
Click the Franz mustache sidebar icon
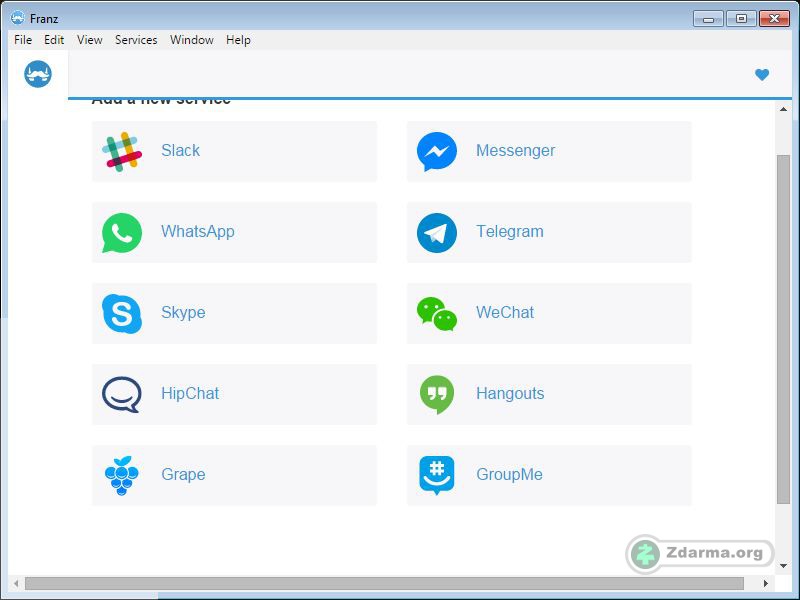click(x=38, y=74)
